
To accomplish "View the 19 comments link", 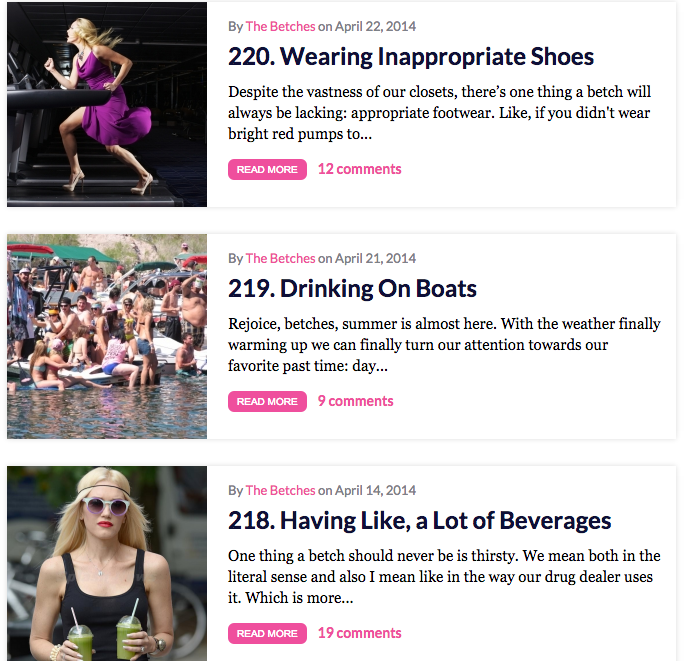I will pos(359,633).
